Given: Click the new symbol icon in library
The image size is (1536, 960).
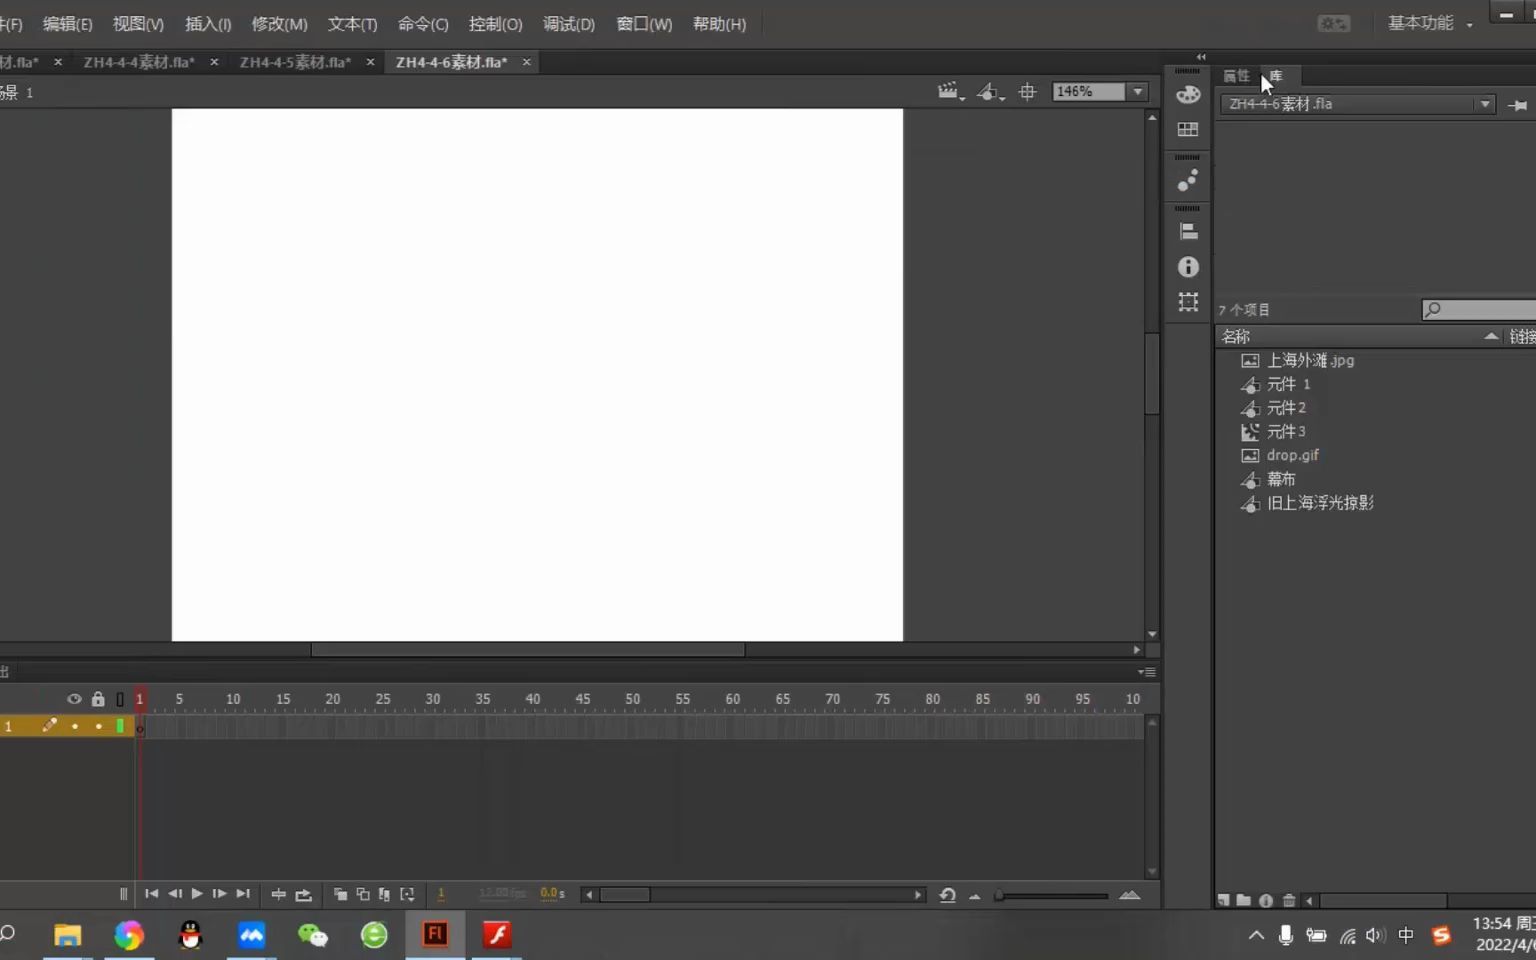Looking at the screenshot, I should [x=1223, y=900].
